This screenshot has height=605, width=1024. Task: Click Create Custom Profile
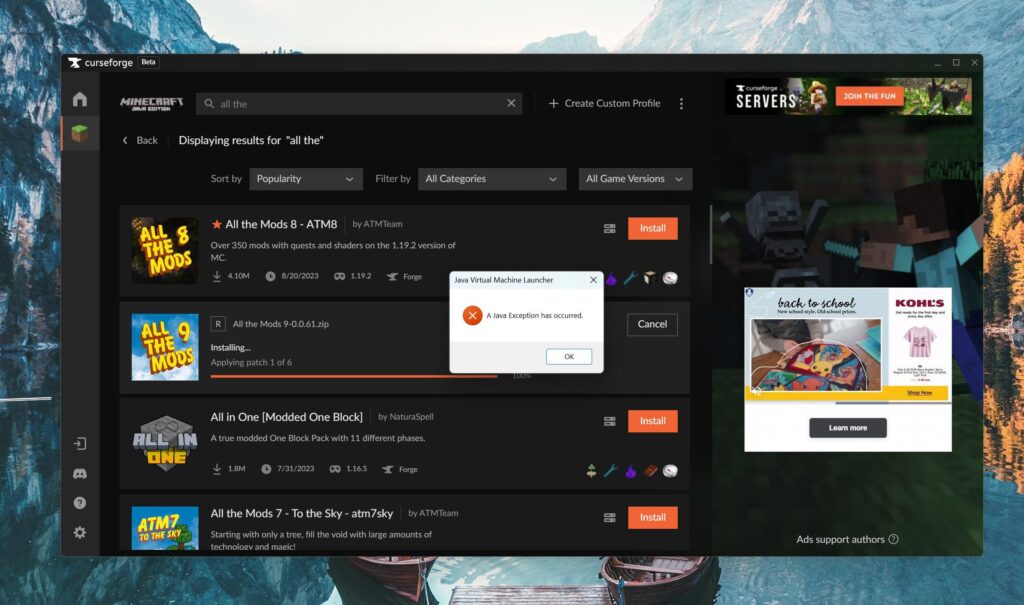[x=604, y=103]
